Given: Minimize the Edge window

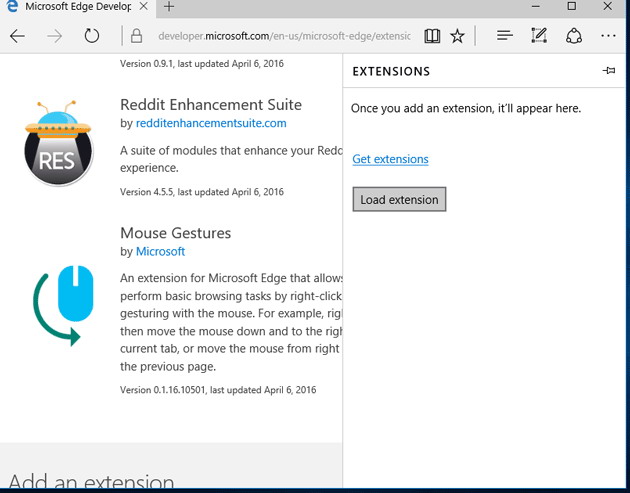Looking at the screenshot, I should (536, 6).
